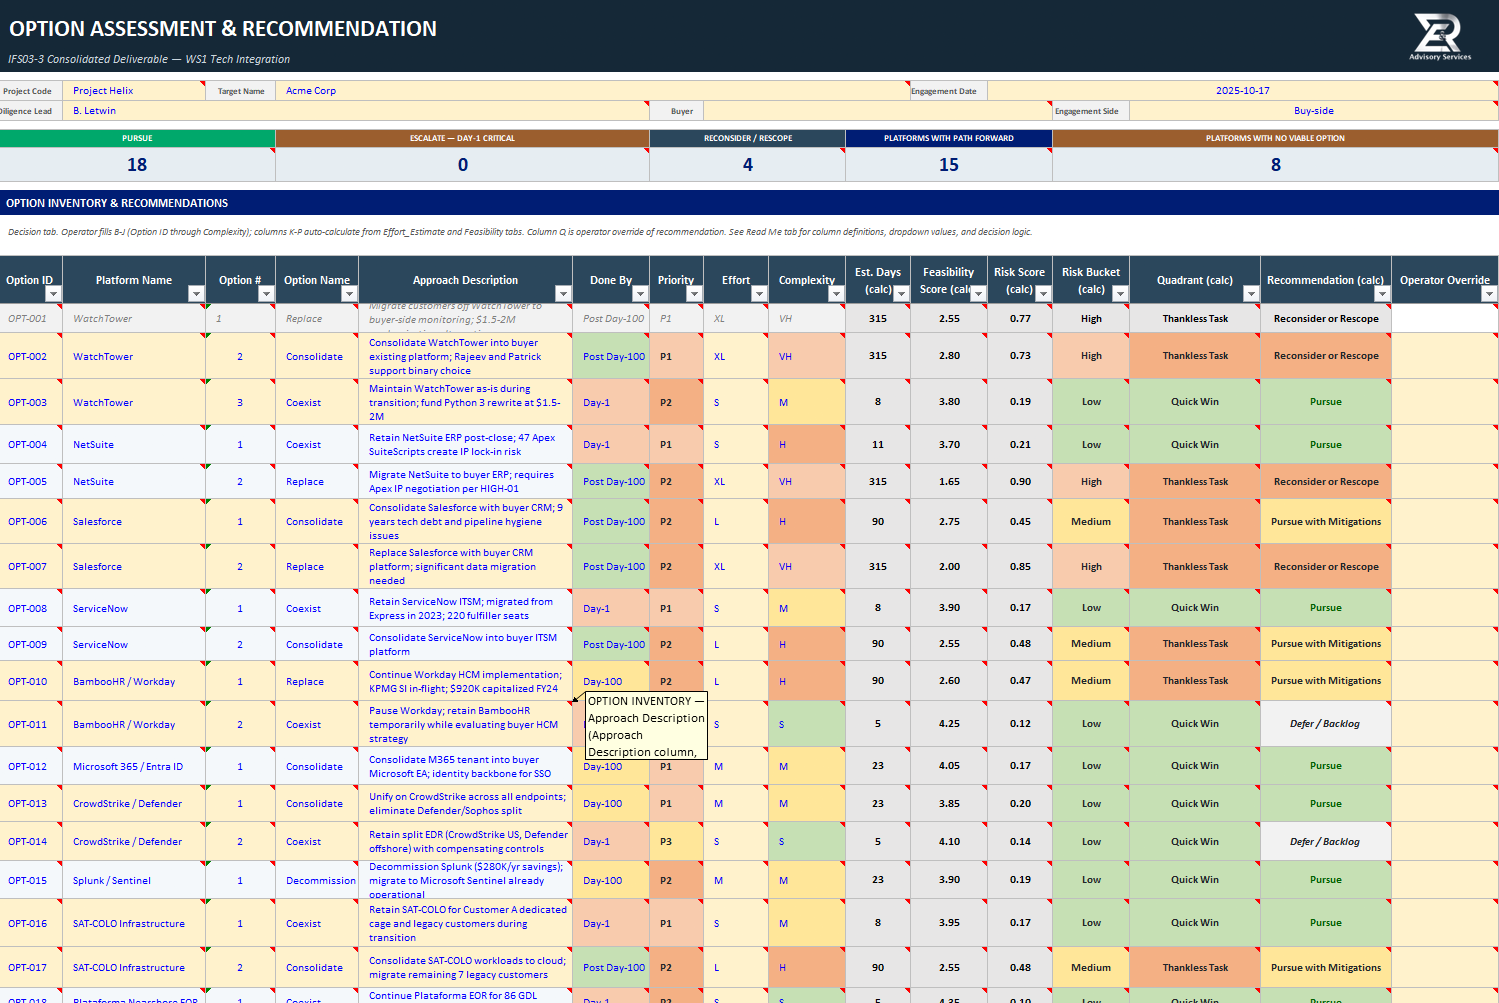Click the Platforms With Path Forward count 15
Screen dimensions: 1499x1003
click(949, 165)
